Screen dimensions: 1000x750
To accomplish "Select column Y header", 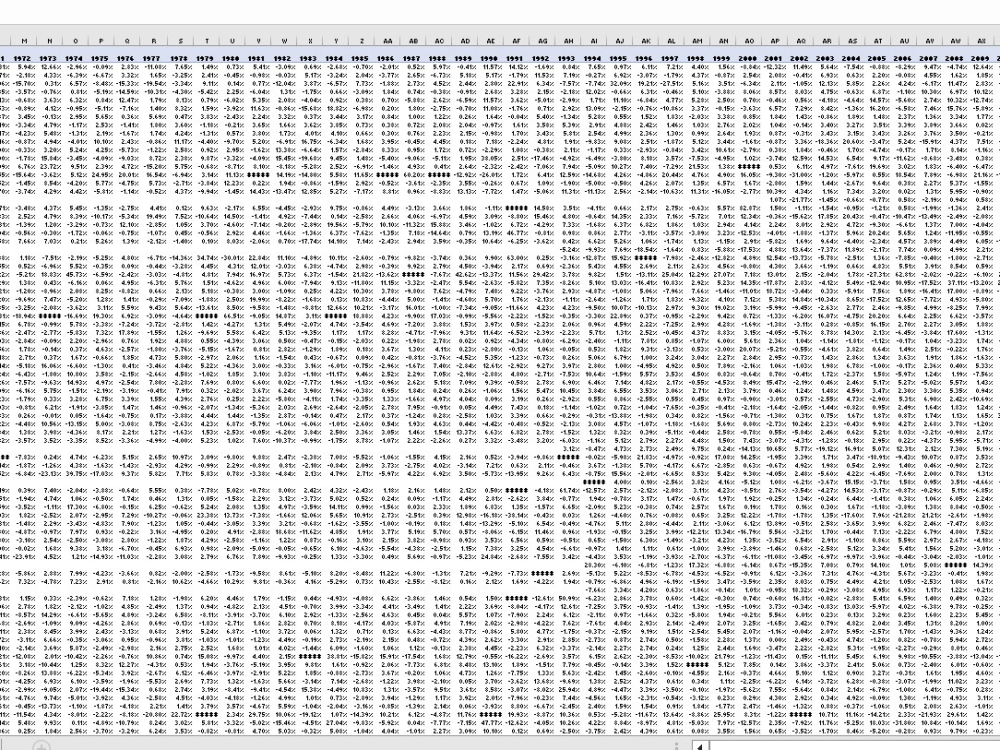I will pyautogui.click(x=335, y=41).
